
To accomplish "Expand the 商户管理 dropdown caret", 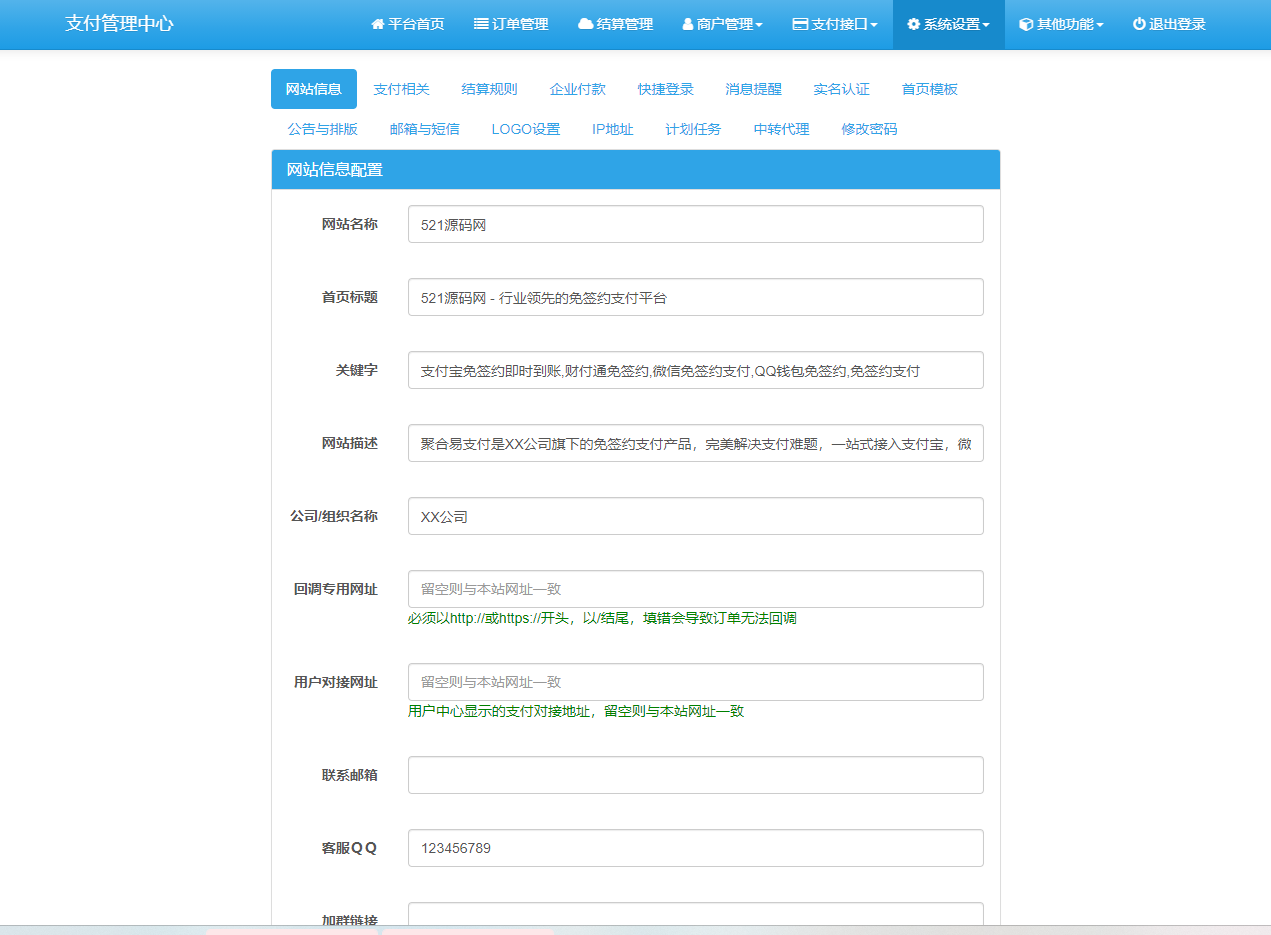I will 759,25.
